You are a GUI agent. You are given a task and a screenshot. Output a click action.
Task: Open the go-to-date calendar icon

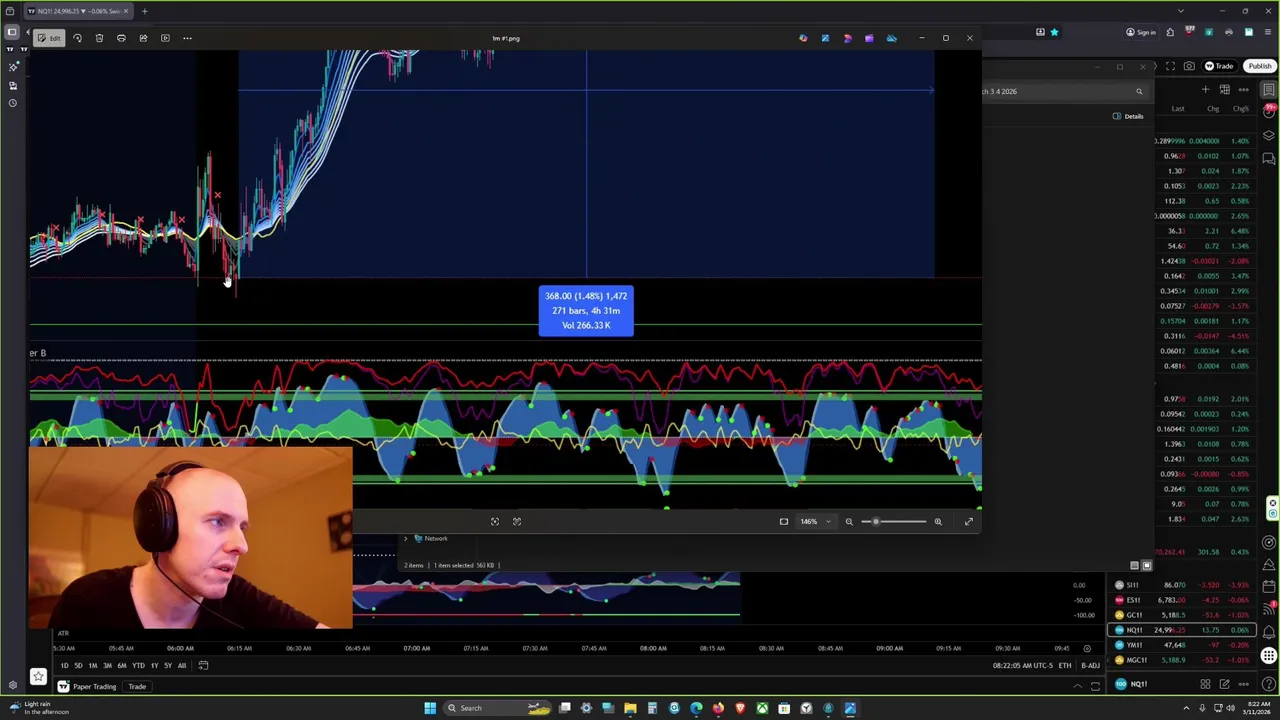point(203,666)
